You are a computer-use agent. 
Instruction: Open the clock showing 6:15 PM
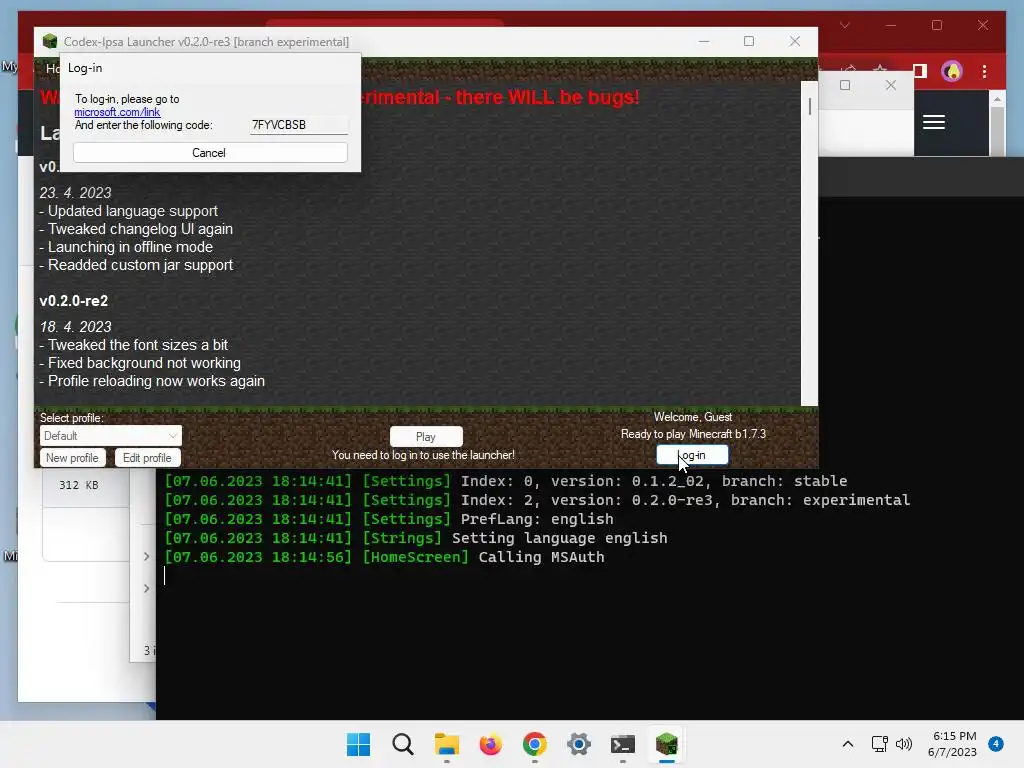(952, 744)
